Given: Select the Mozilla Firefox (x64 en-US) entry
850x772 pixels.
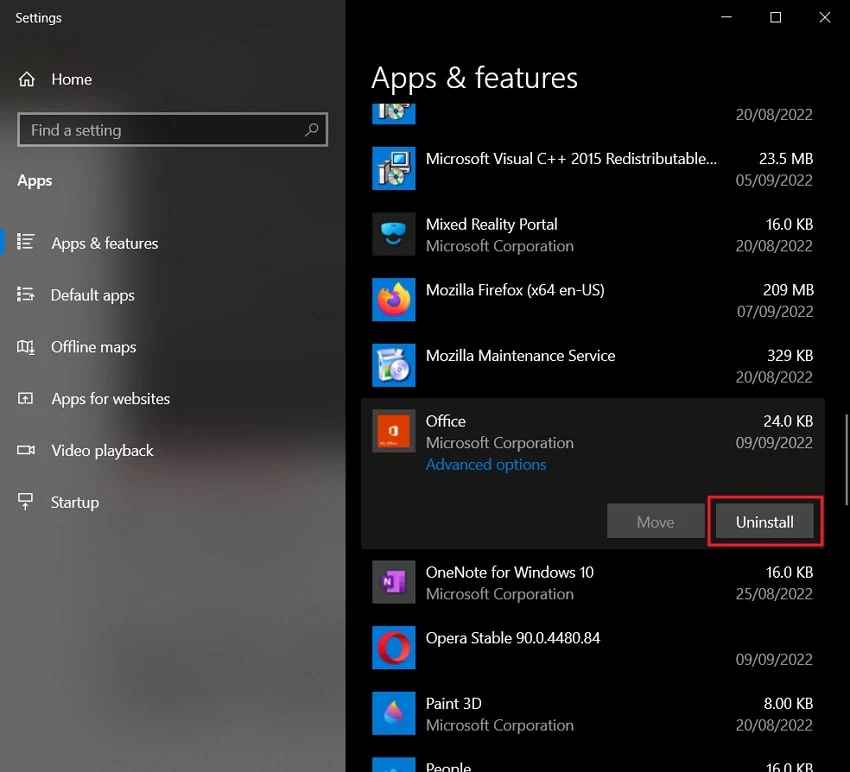Looking at the screenshot, I should tap(593, 300).
